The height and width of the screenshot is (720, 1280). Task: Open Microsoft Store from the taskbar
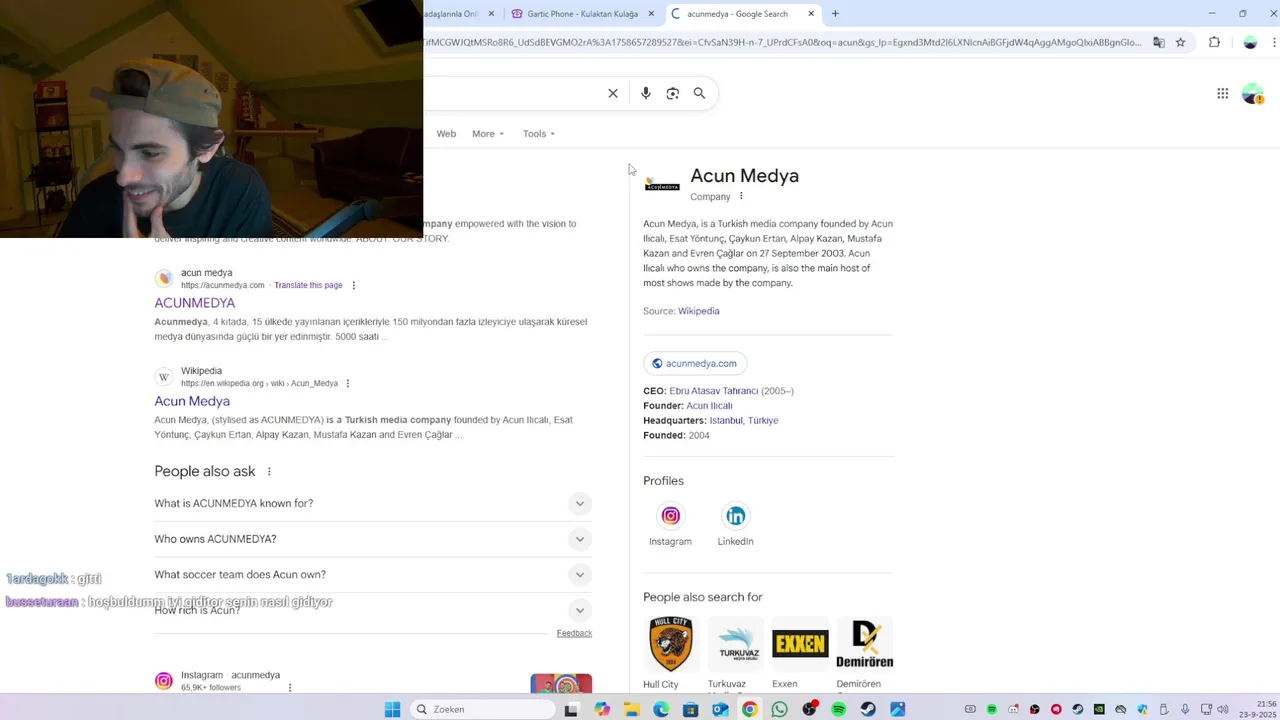(x=690, y=709)
